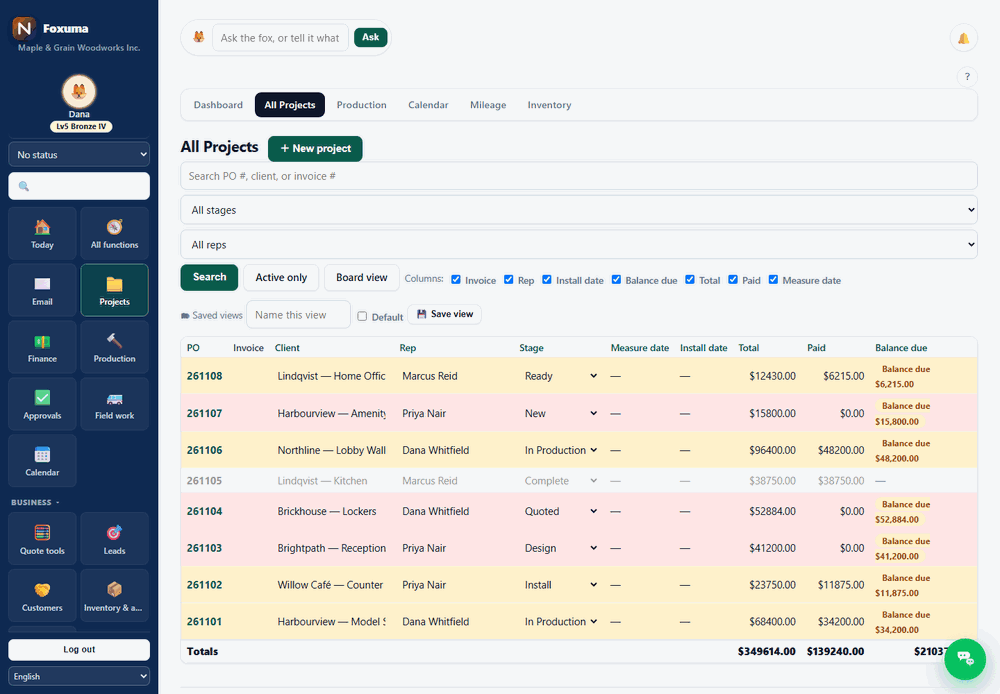Open the help question mark

[x=967, y=77]
